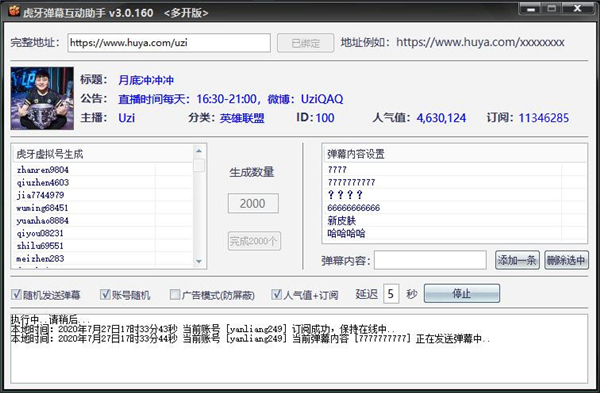Toggle the 账号随机 checkbox
The image size is (600, 393).
105,294
